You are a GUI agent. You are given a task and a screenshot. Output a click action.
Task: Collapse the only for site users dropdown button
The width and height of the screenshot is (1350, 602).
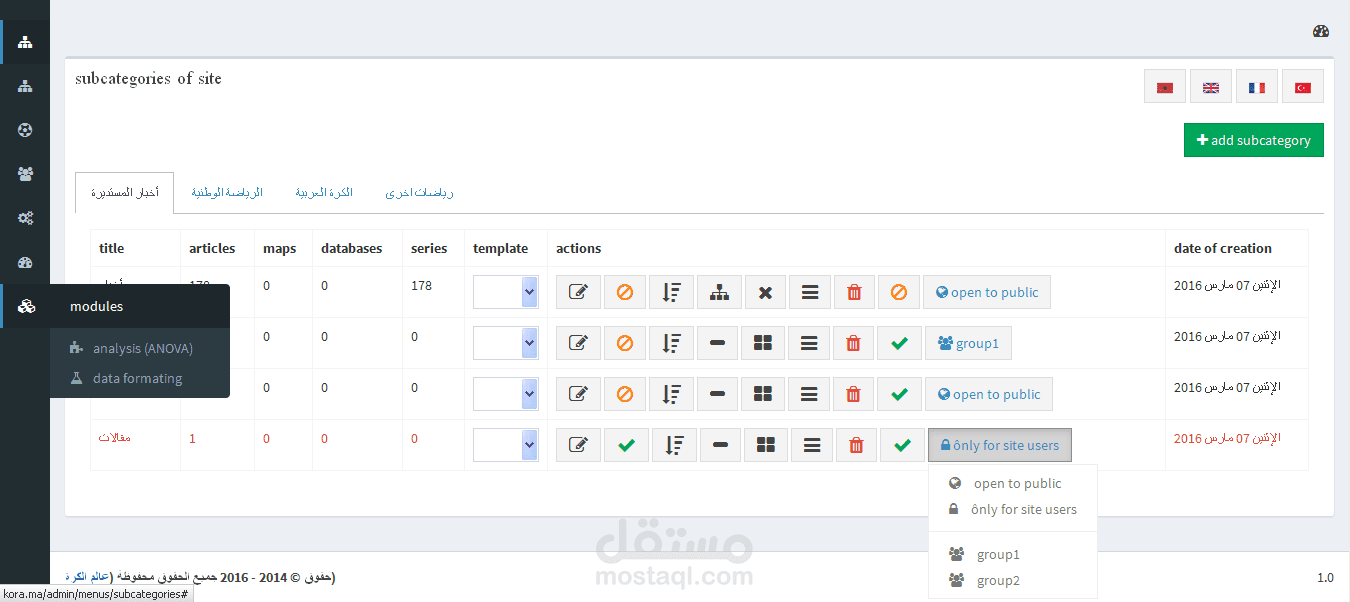coord(1000,445)
